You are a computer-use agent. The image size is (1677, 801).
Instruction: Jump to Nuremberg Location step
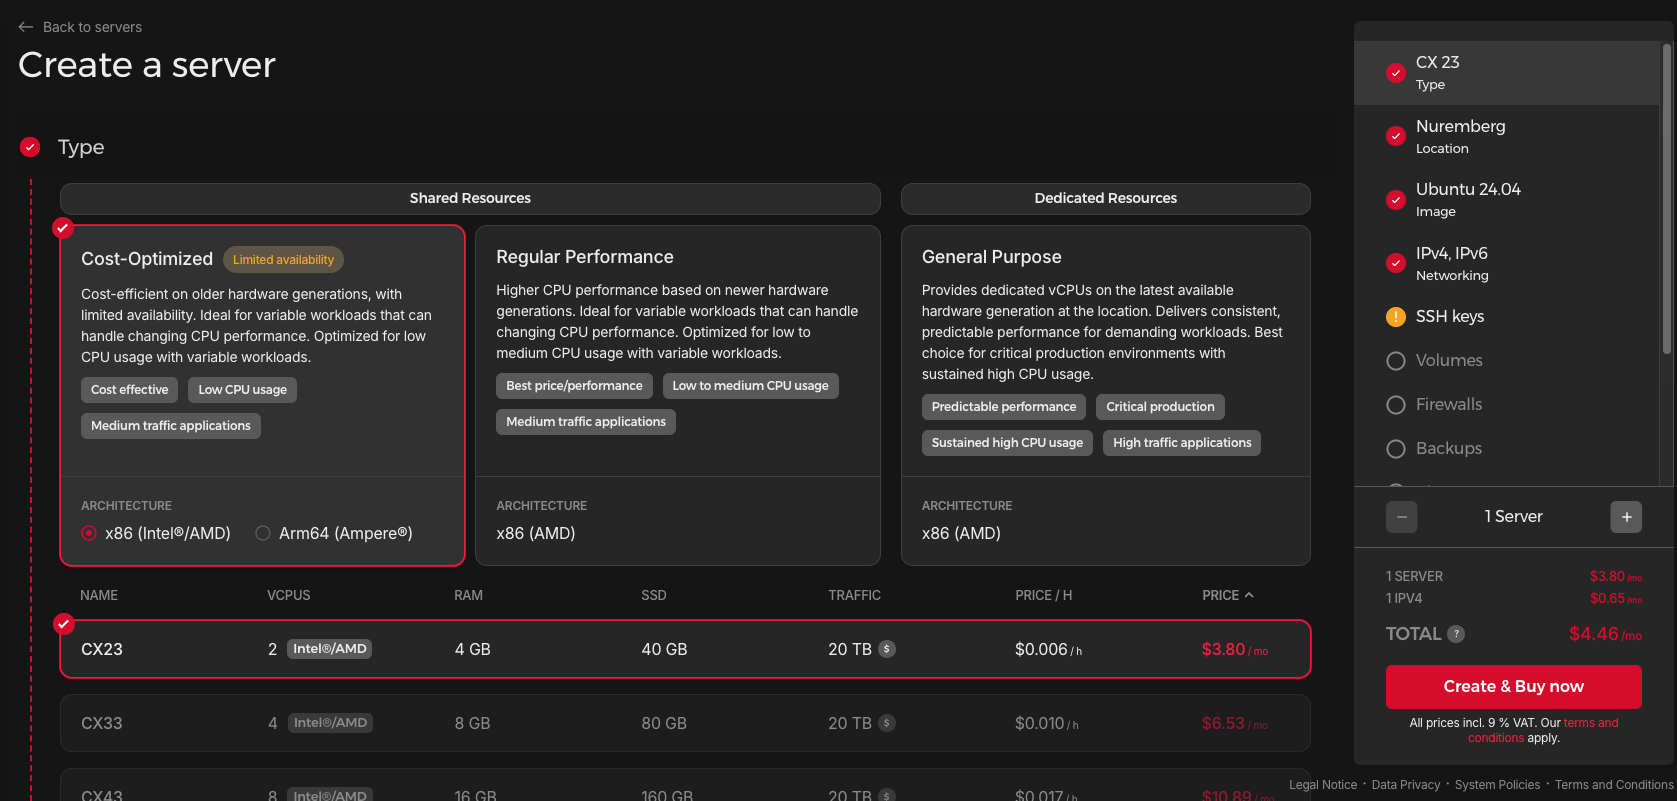click(1506, 136)
